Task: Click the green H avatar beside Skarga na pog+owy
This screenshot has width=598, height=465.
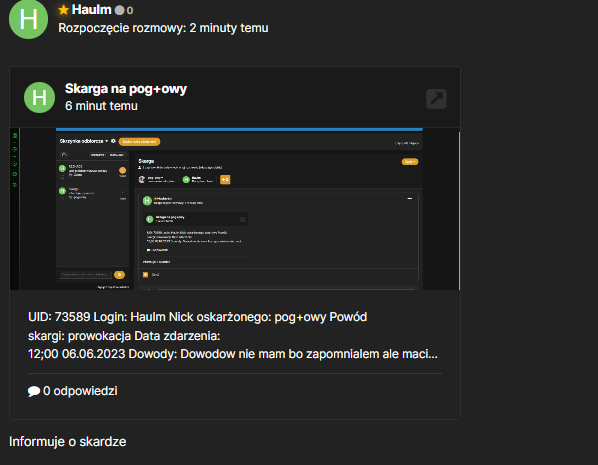Action: (x=40, y=98)
